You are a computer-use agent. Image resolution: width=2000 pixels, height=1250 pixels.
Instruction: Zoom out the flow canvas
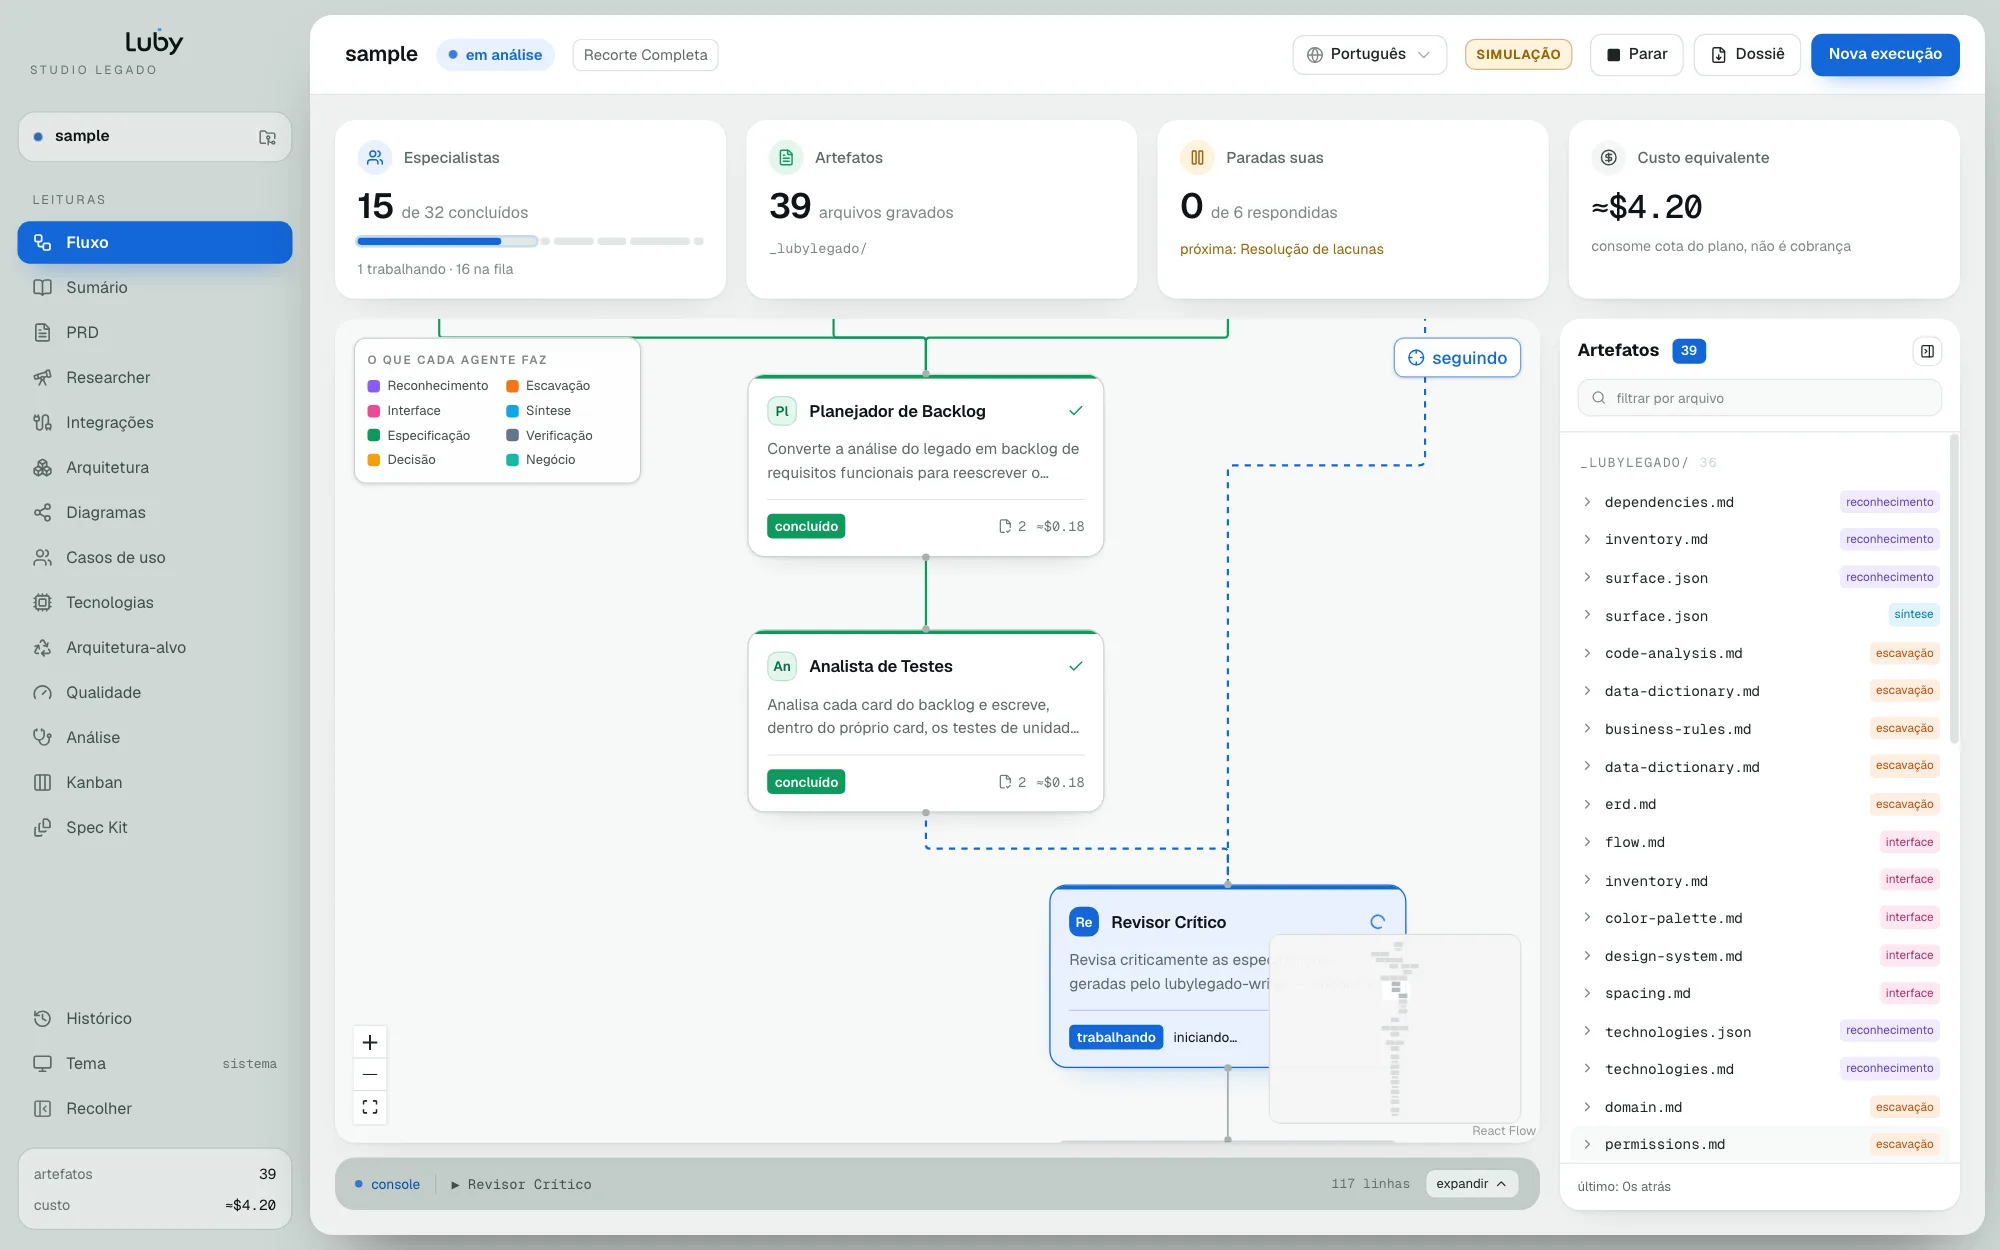(370, 1074)
